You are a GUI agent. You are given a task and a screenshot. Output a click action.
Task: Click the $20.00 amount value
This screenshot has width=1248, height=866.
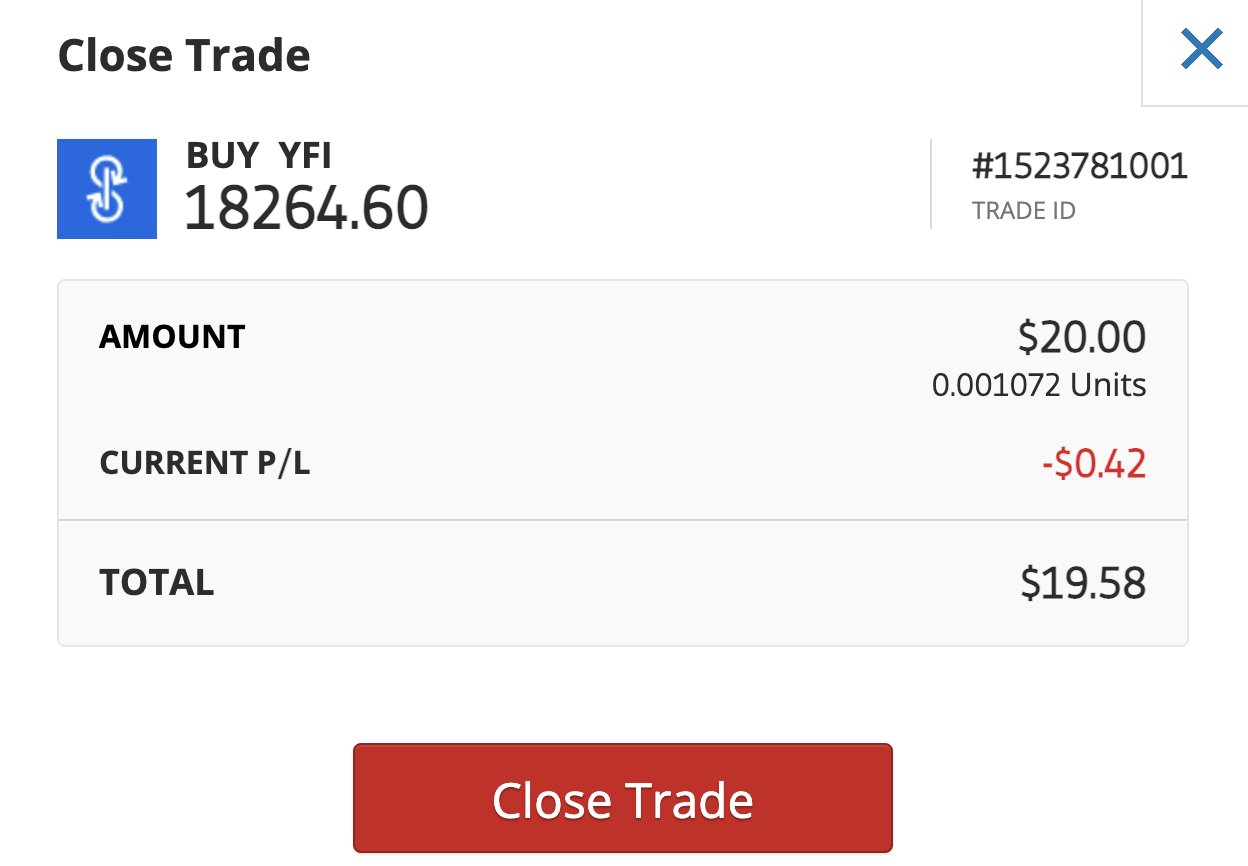point(1082,337)
